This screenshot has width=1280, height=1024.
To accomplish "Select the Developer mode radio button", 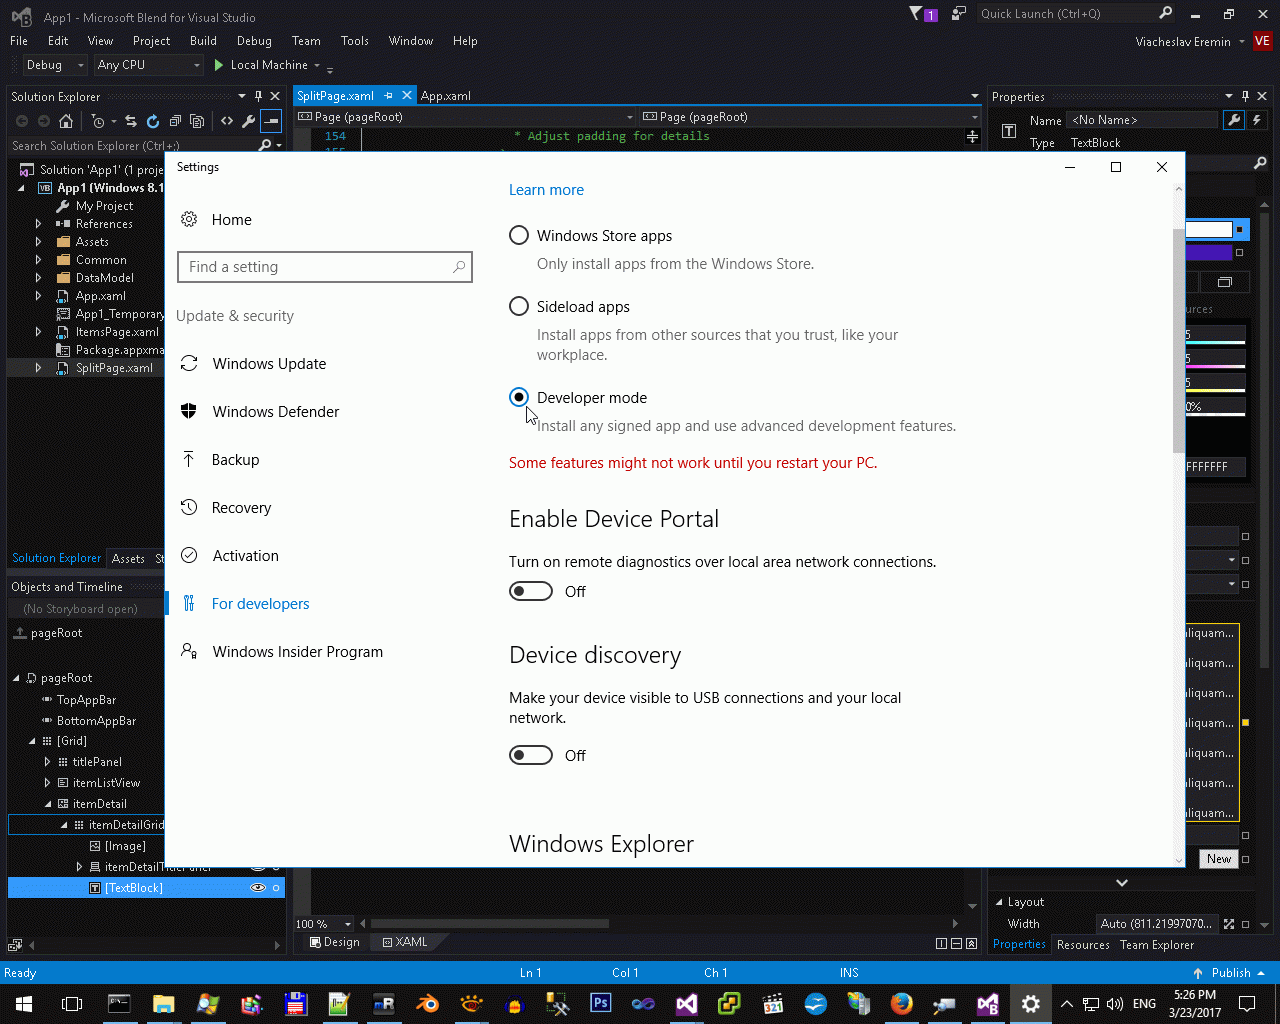I will pyautogui.click(x=519, y=397).
